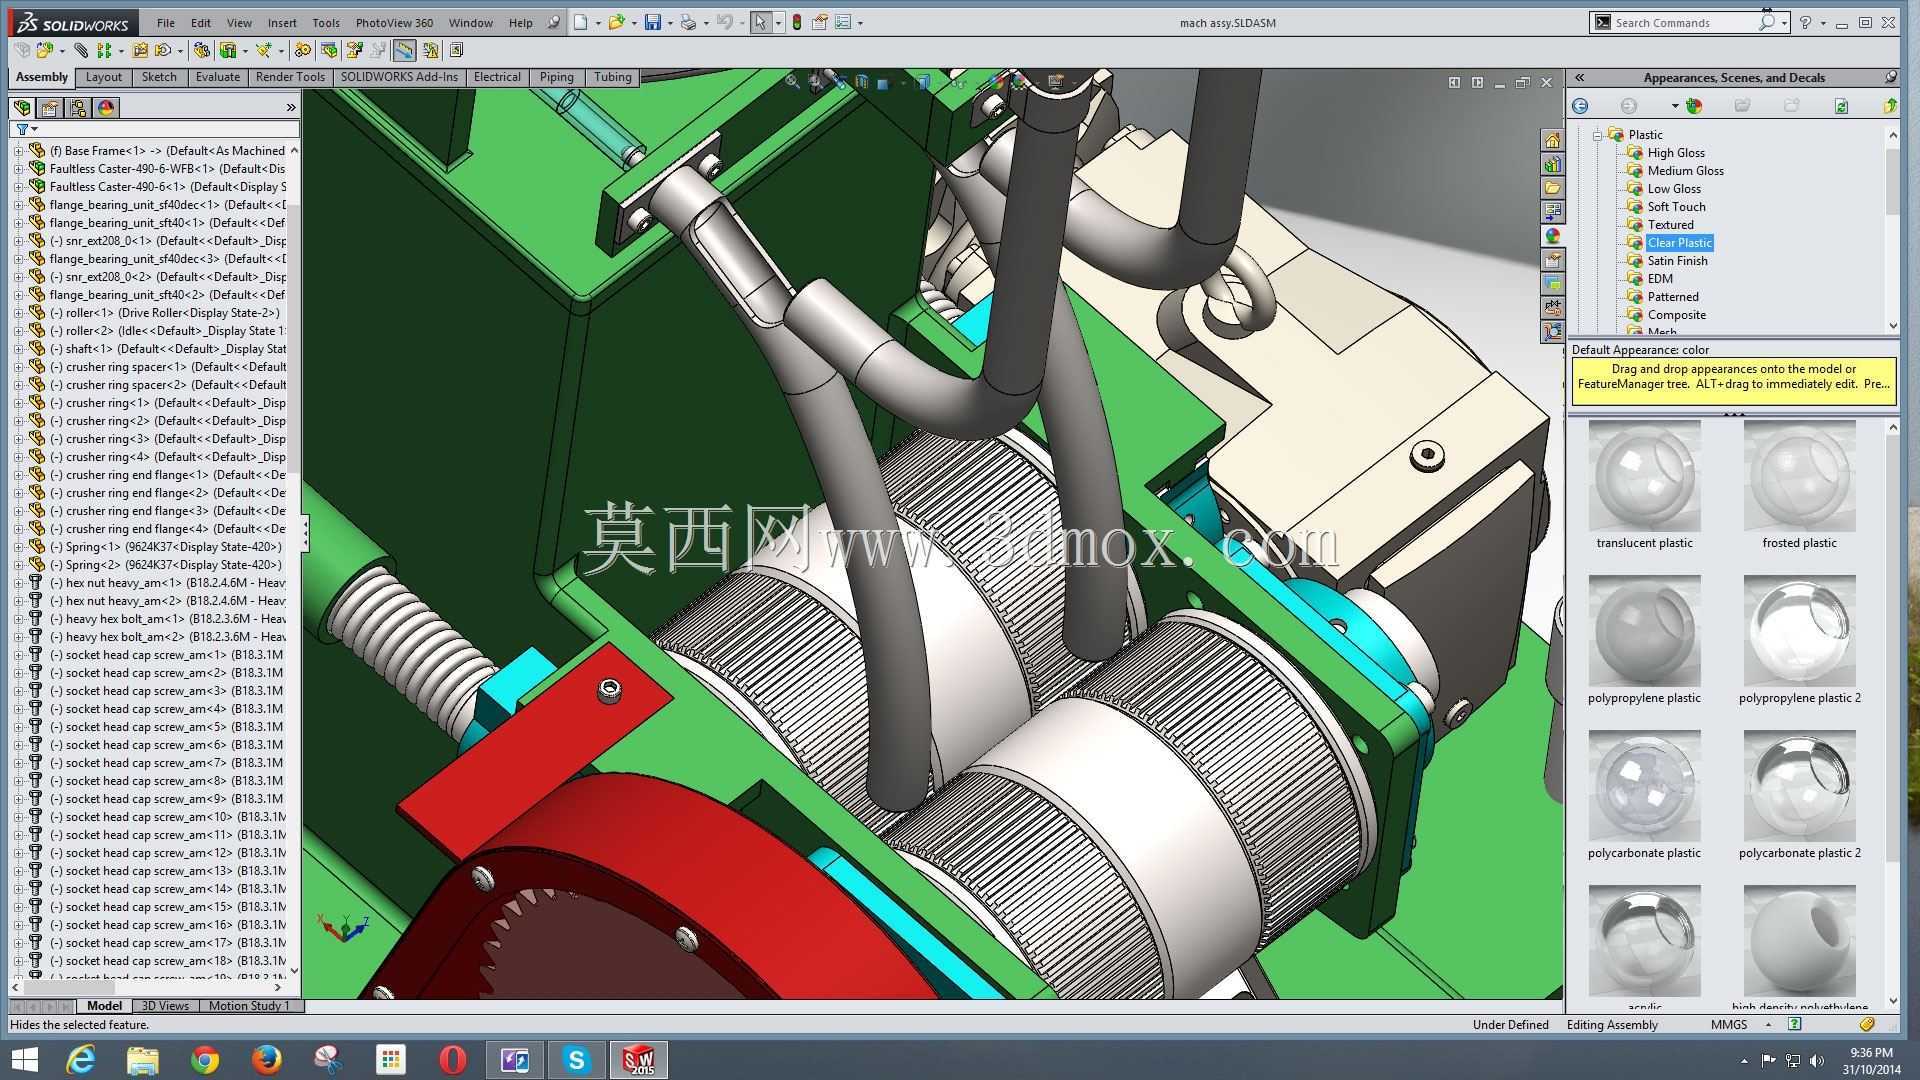Viewport: 1920px width, 1080px height.
Task: Open Google Chrome from the taskbar
Action: pos(205,1059)
